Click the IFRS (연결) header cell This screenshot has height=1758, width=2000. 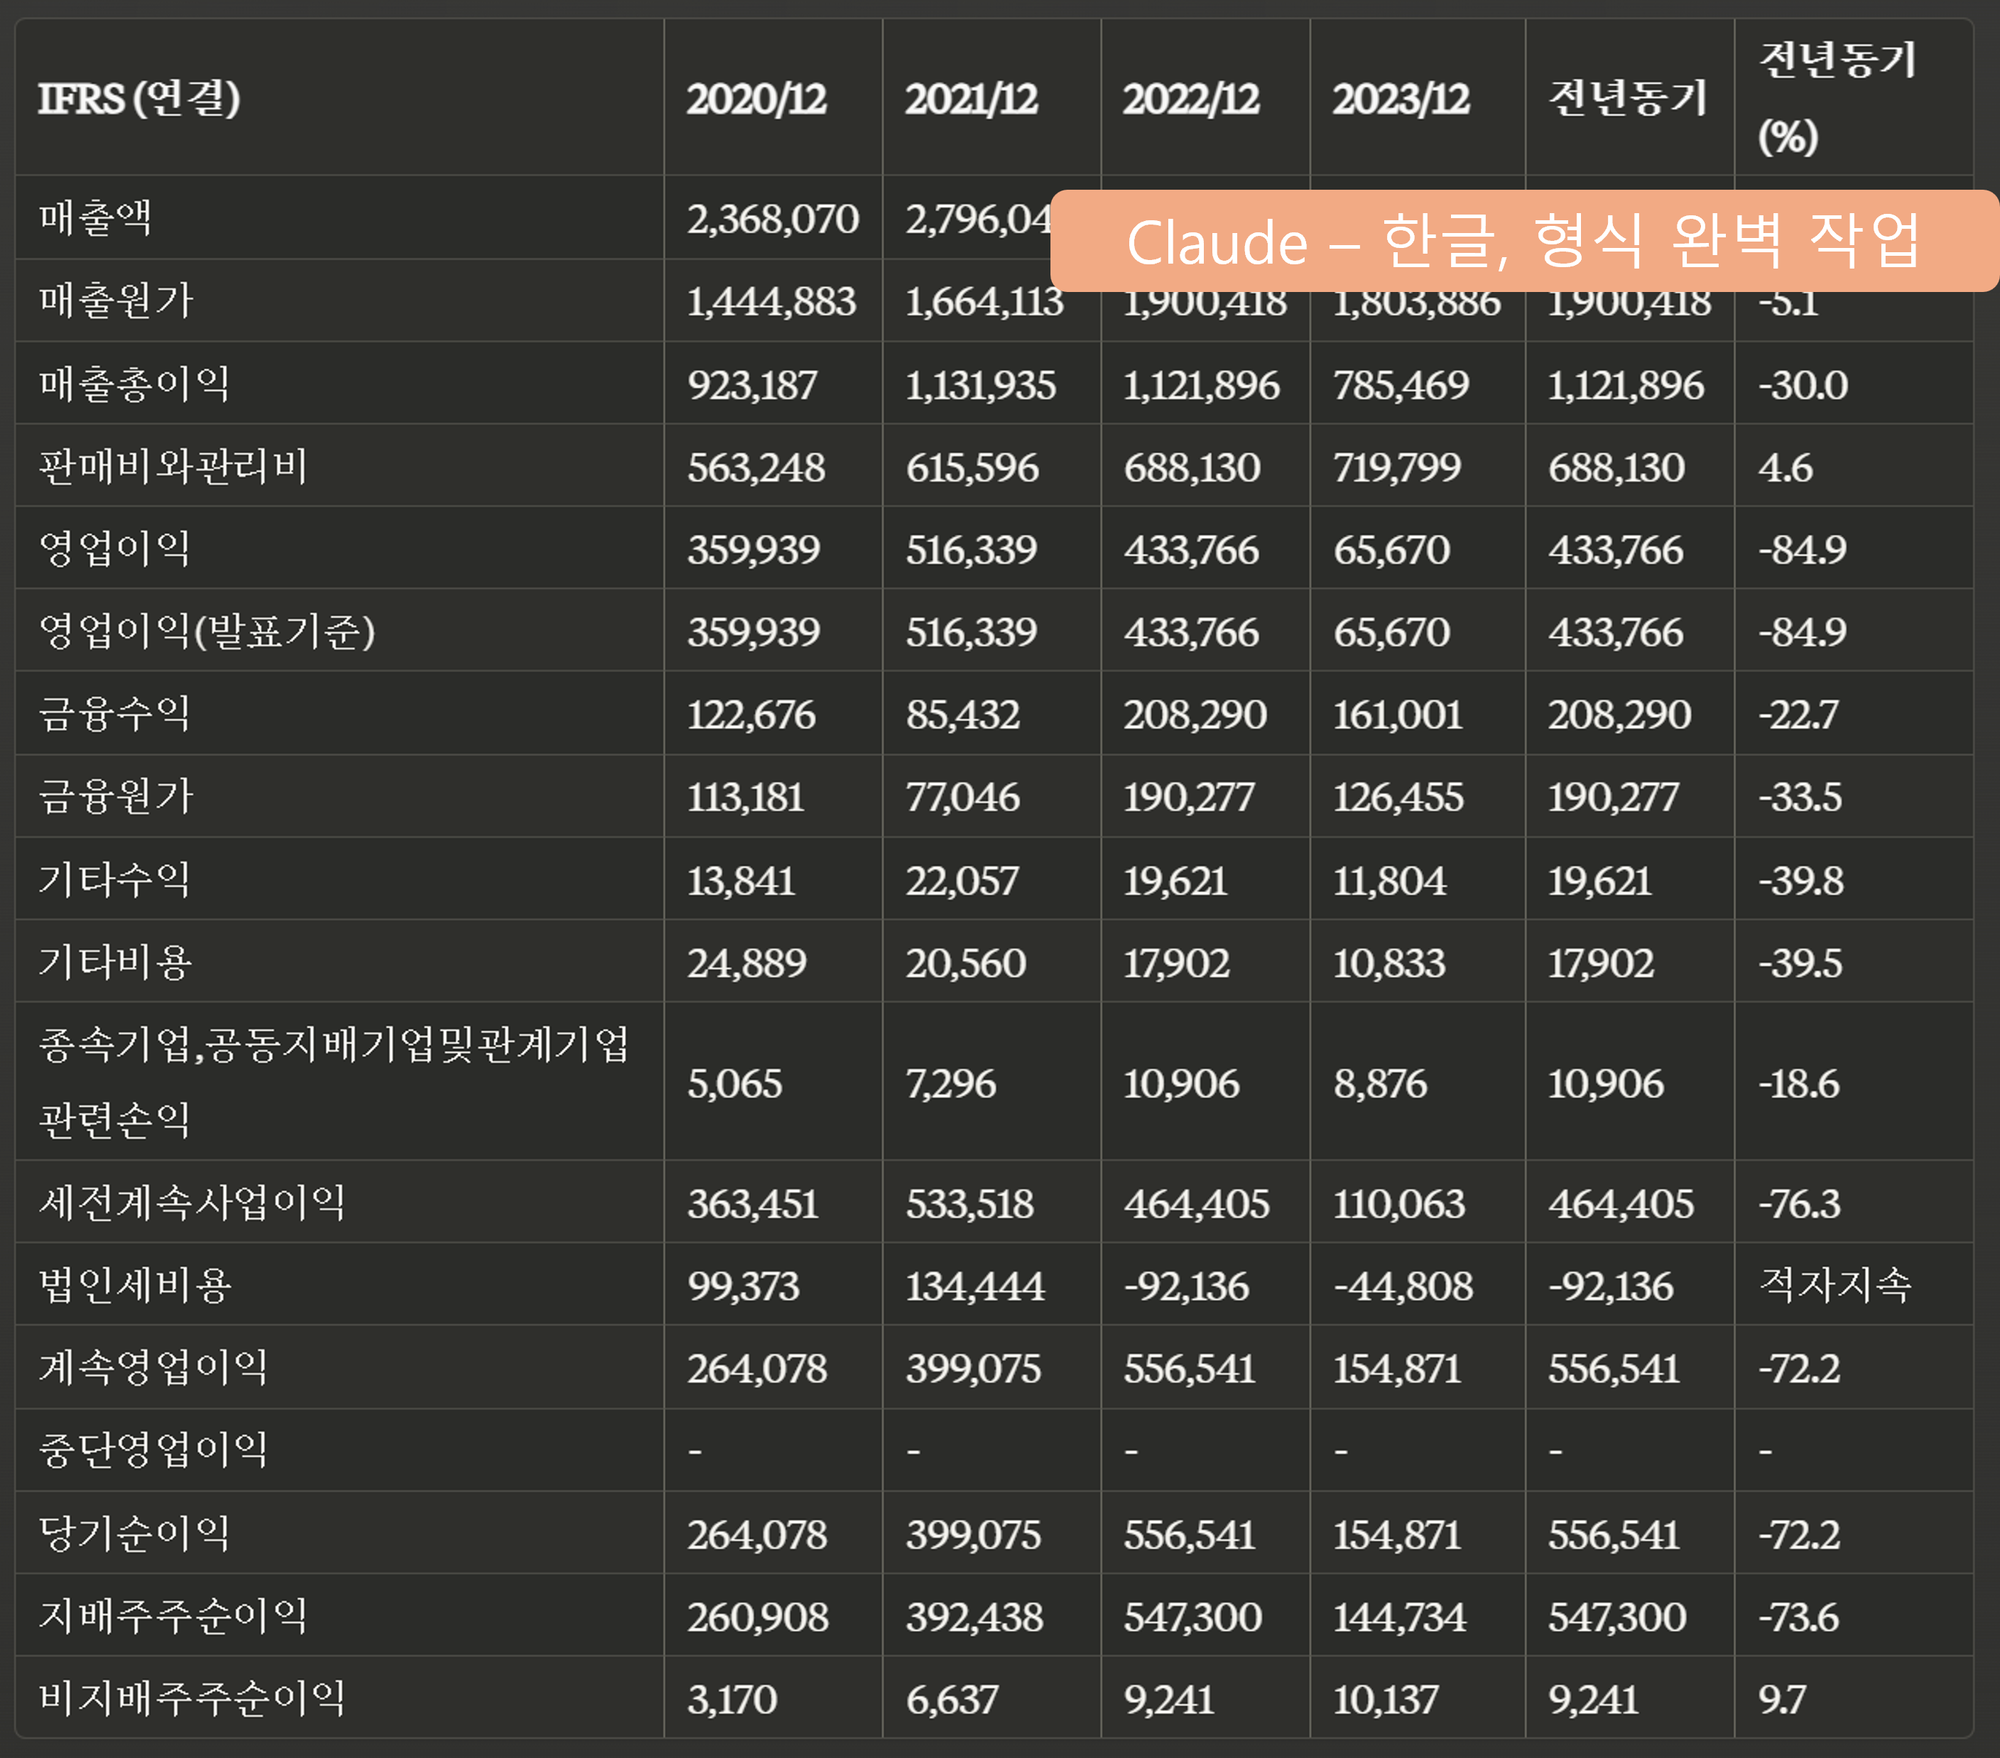(x=139, y=99)
